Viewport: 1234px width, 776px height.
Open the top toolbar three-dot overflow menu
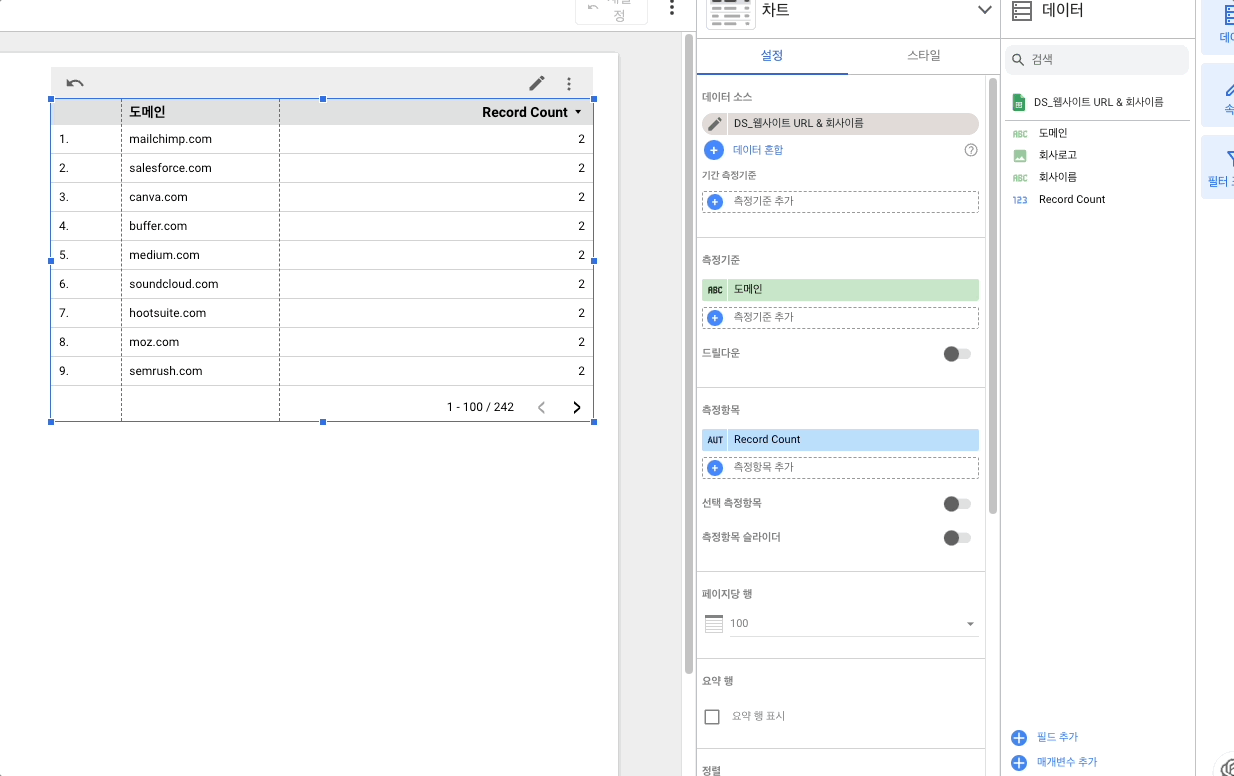point(672,8)
